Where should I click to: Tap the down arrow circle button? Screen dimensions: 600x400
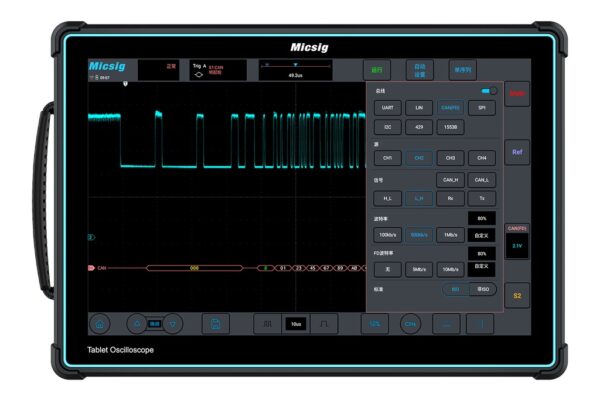173,324
